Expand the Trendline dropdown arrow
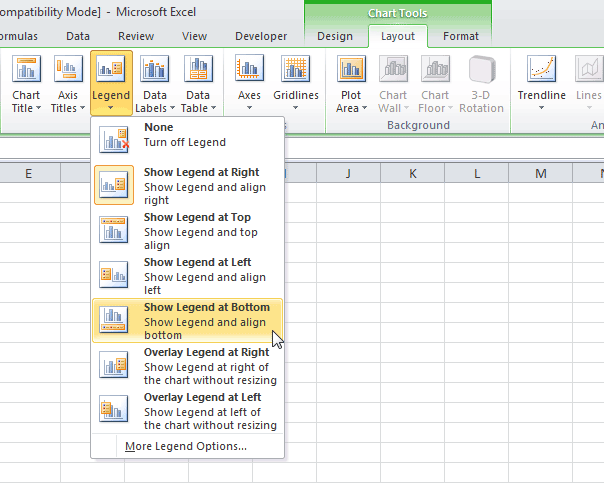604x483 pixels. click(x=541, y=108)
